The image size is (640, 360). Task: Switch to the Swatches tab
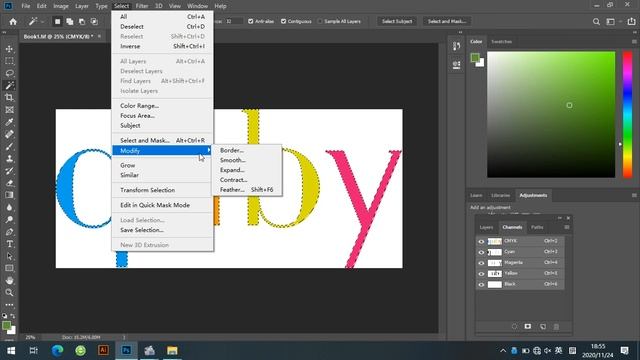[502, 42]
